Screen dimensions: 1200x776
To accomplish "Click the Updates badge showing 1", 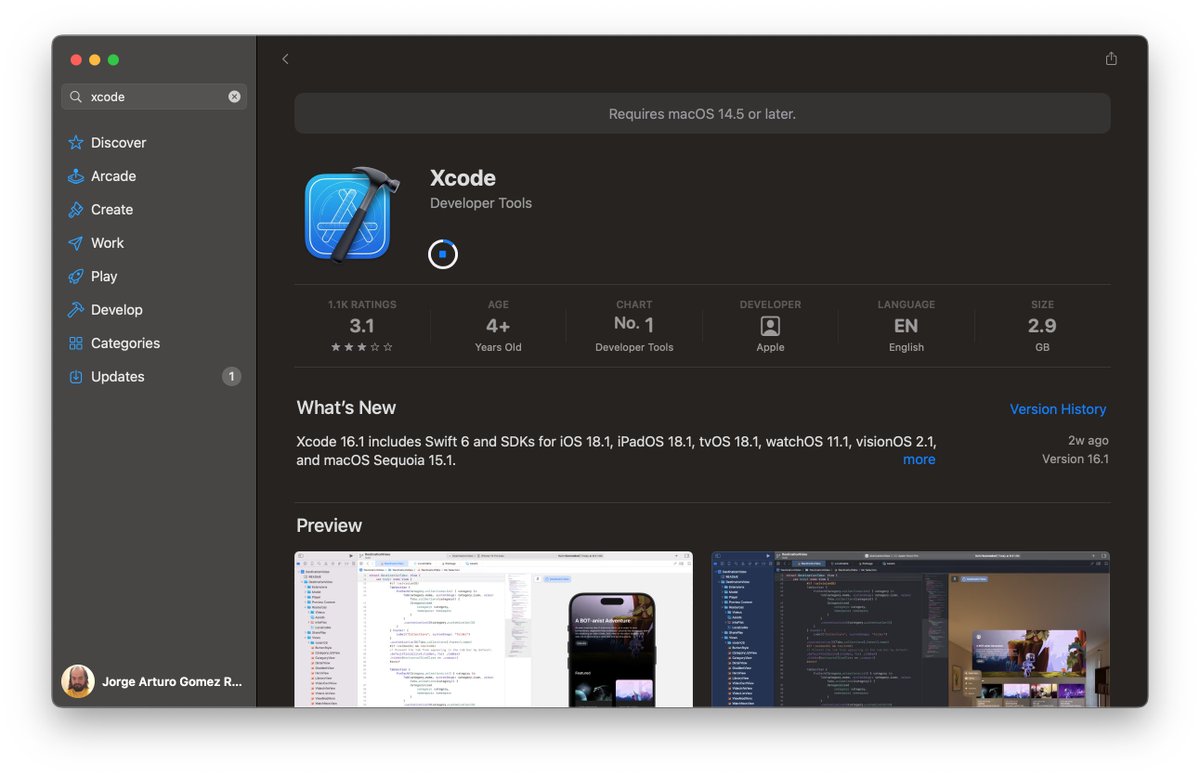I will [x=231, y=377].
